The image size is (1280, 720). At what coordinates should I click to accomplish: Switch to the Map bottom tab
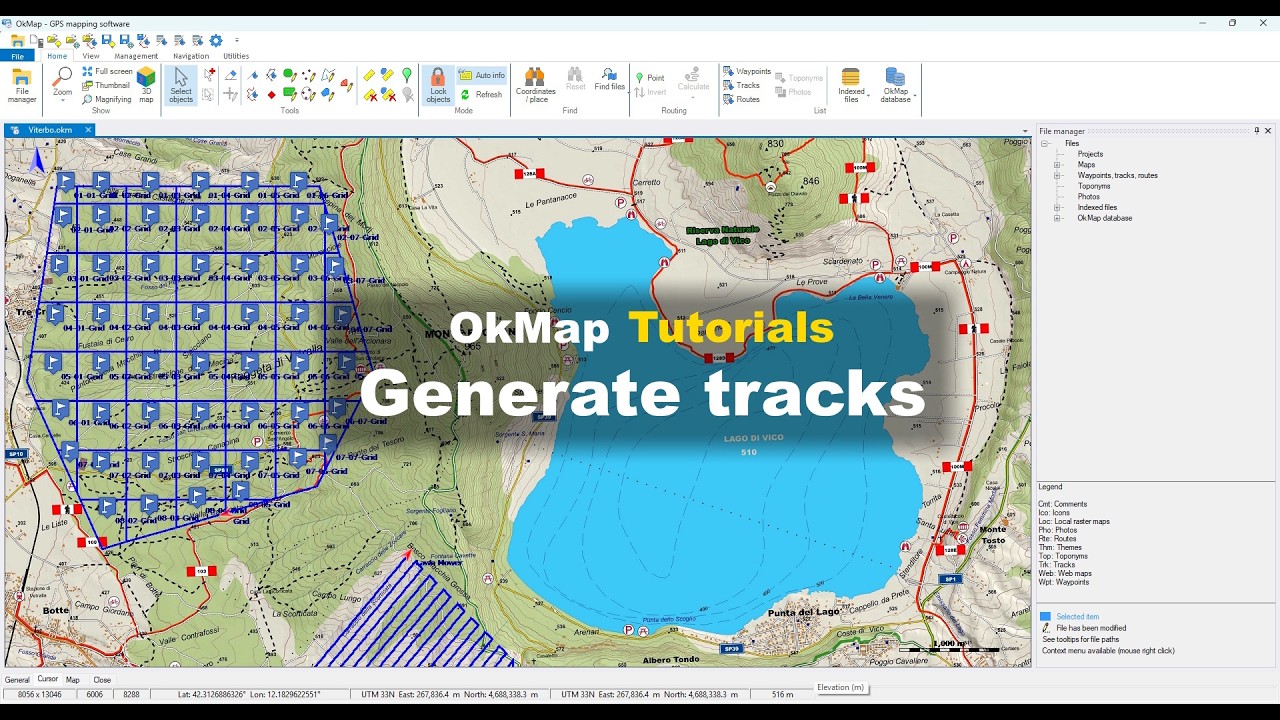coord(73,680)
